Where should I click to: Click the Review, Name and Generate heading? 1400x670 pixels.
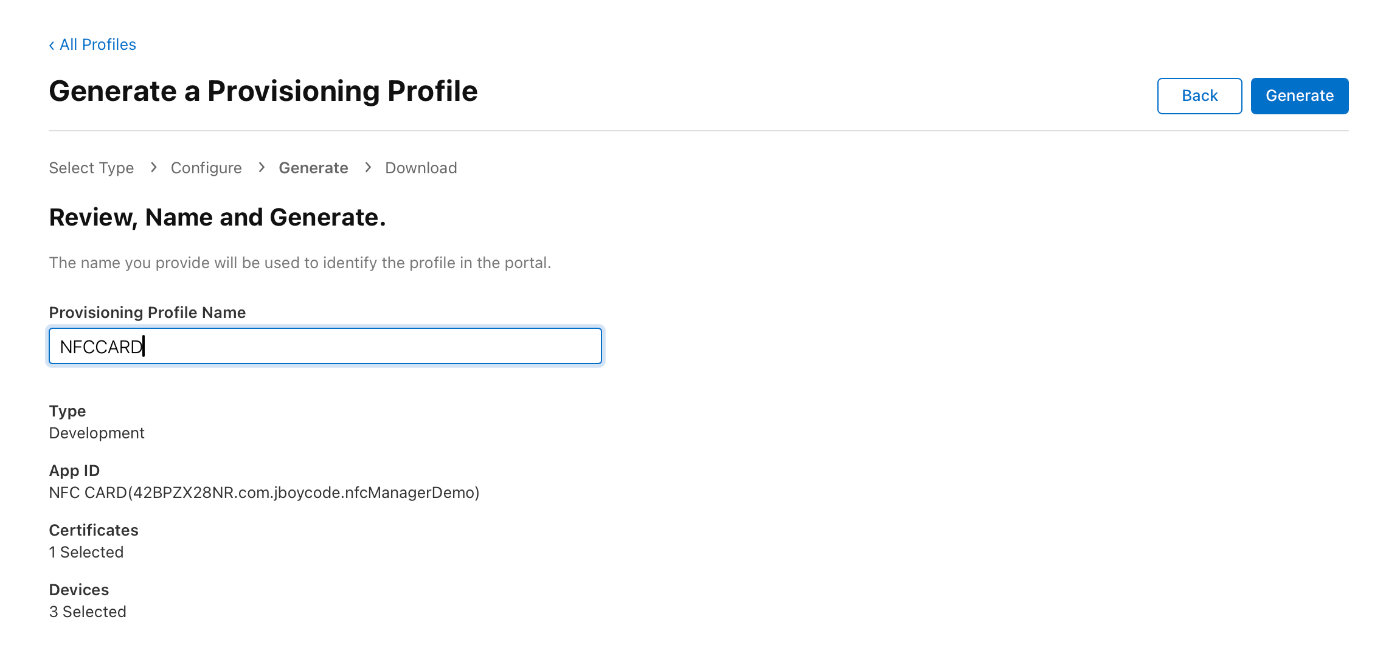point(217,217)
